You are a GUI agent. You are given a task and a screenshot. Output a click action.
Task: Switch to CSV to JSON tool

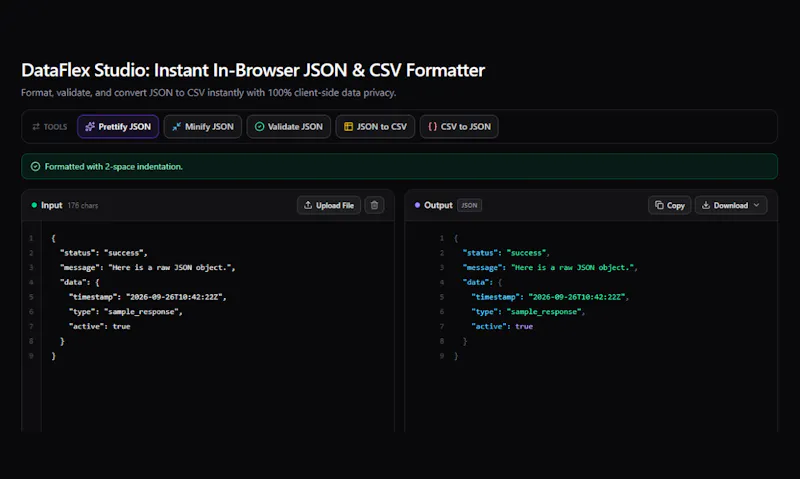point(459,127)
